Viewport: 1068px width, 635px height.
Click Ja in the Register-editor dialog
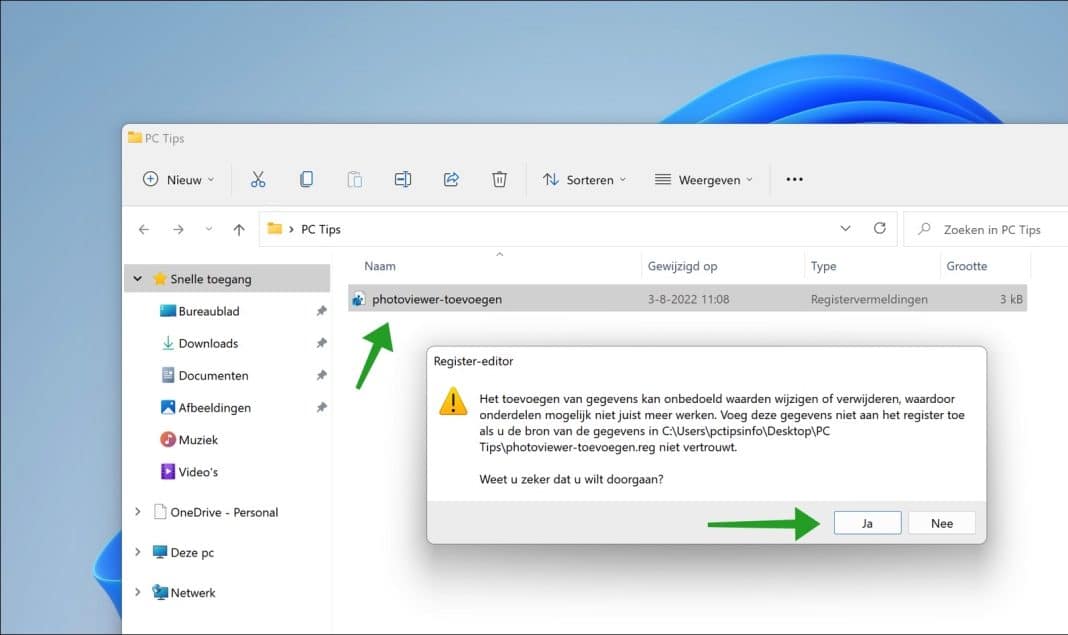pyautogui.click(x=866, y=522)
